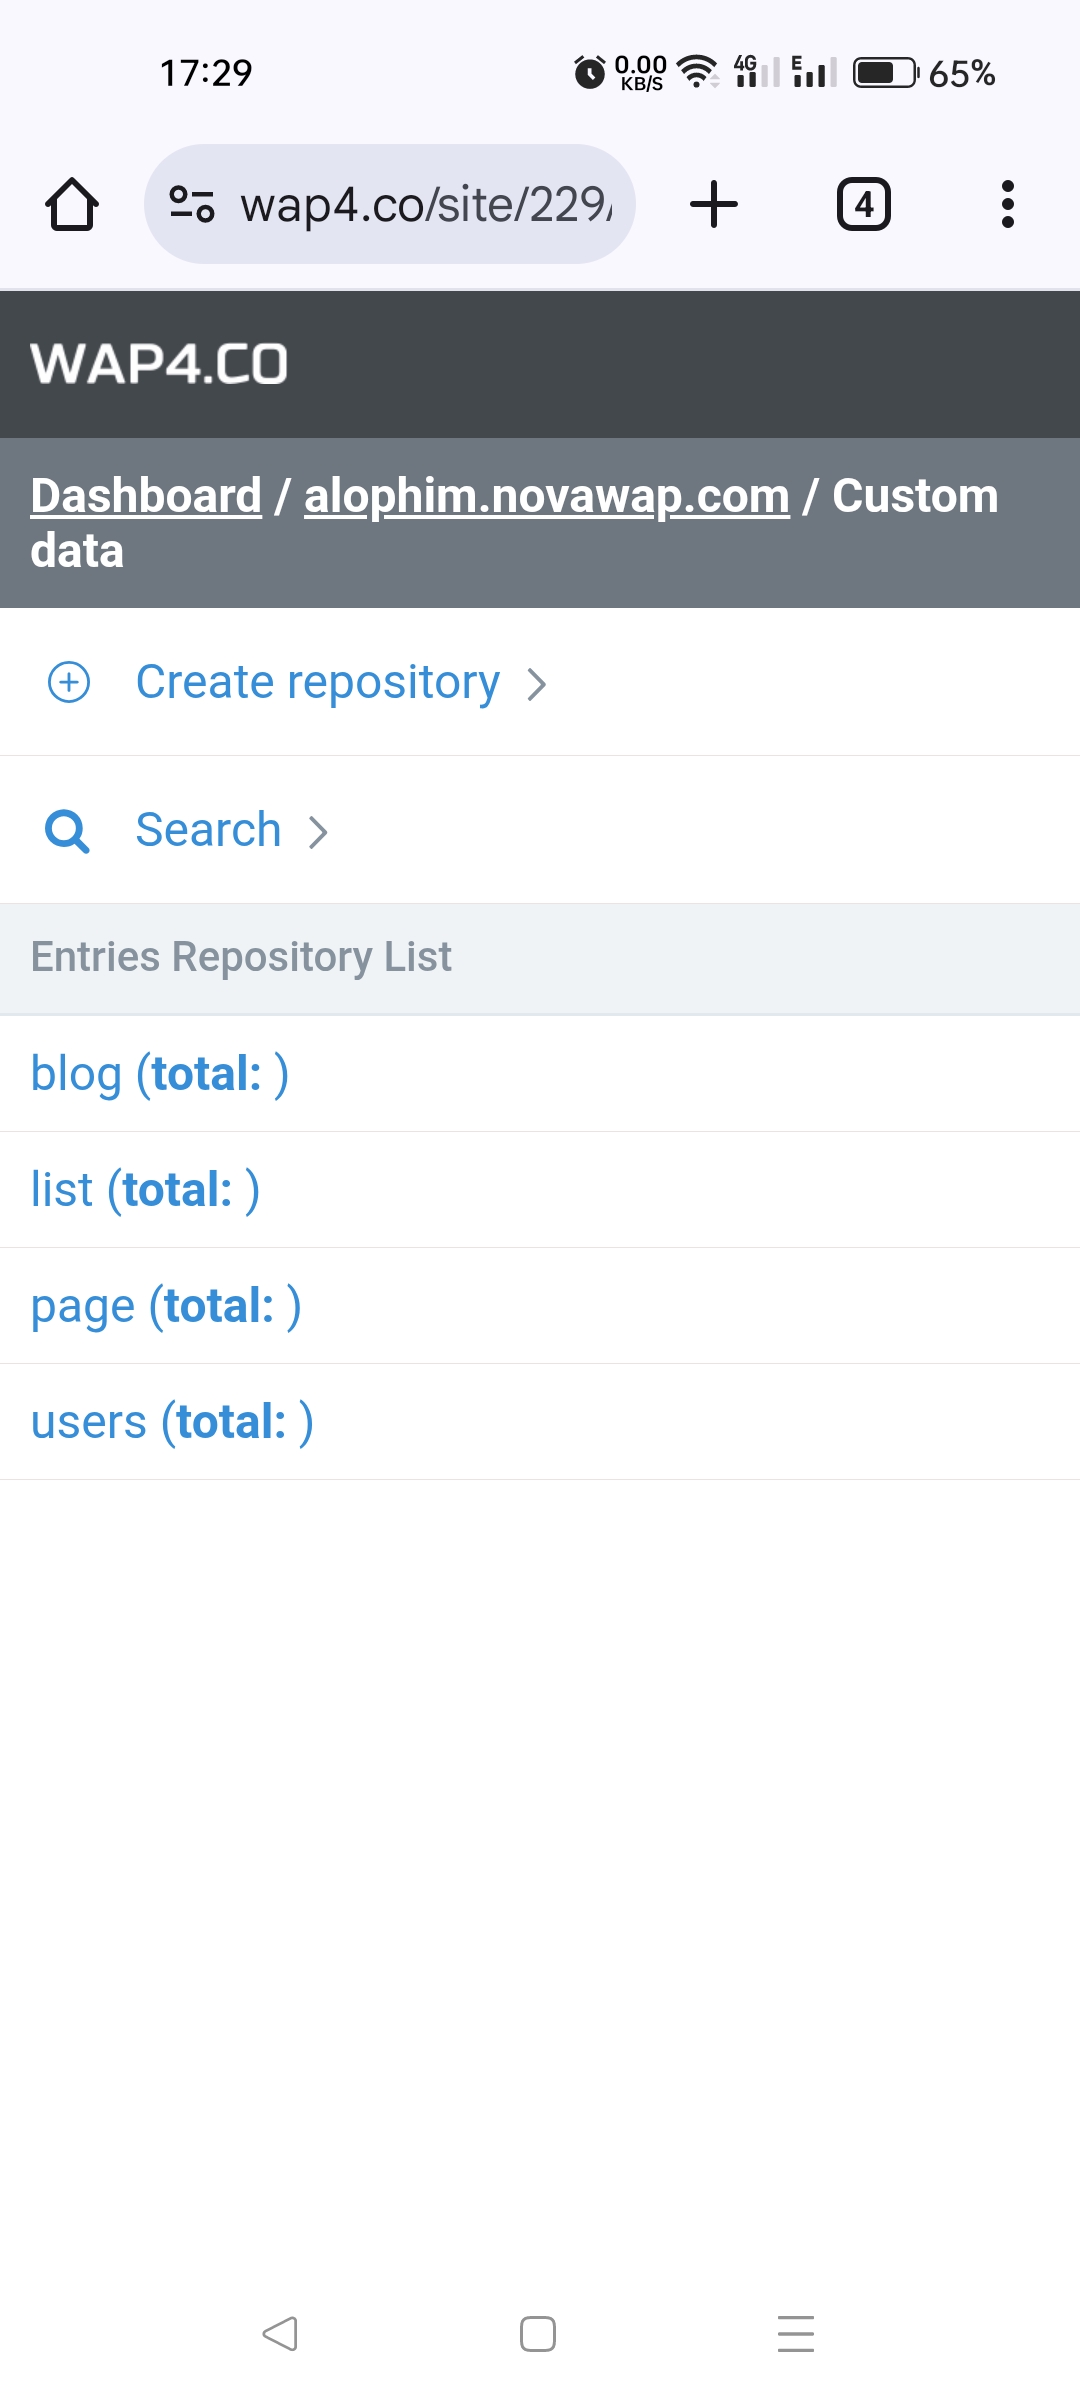Open site info icon in address bar
The image size is (1080, 2400).
click(x=191, y=204)
